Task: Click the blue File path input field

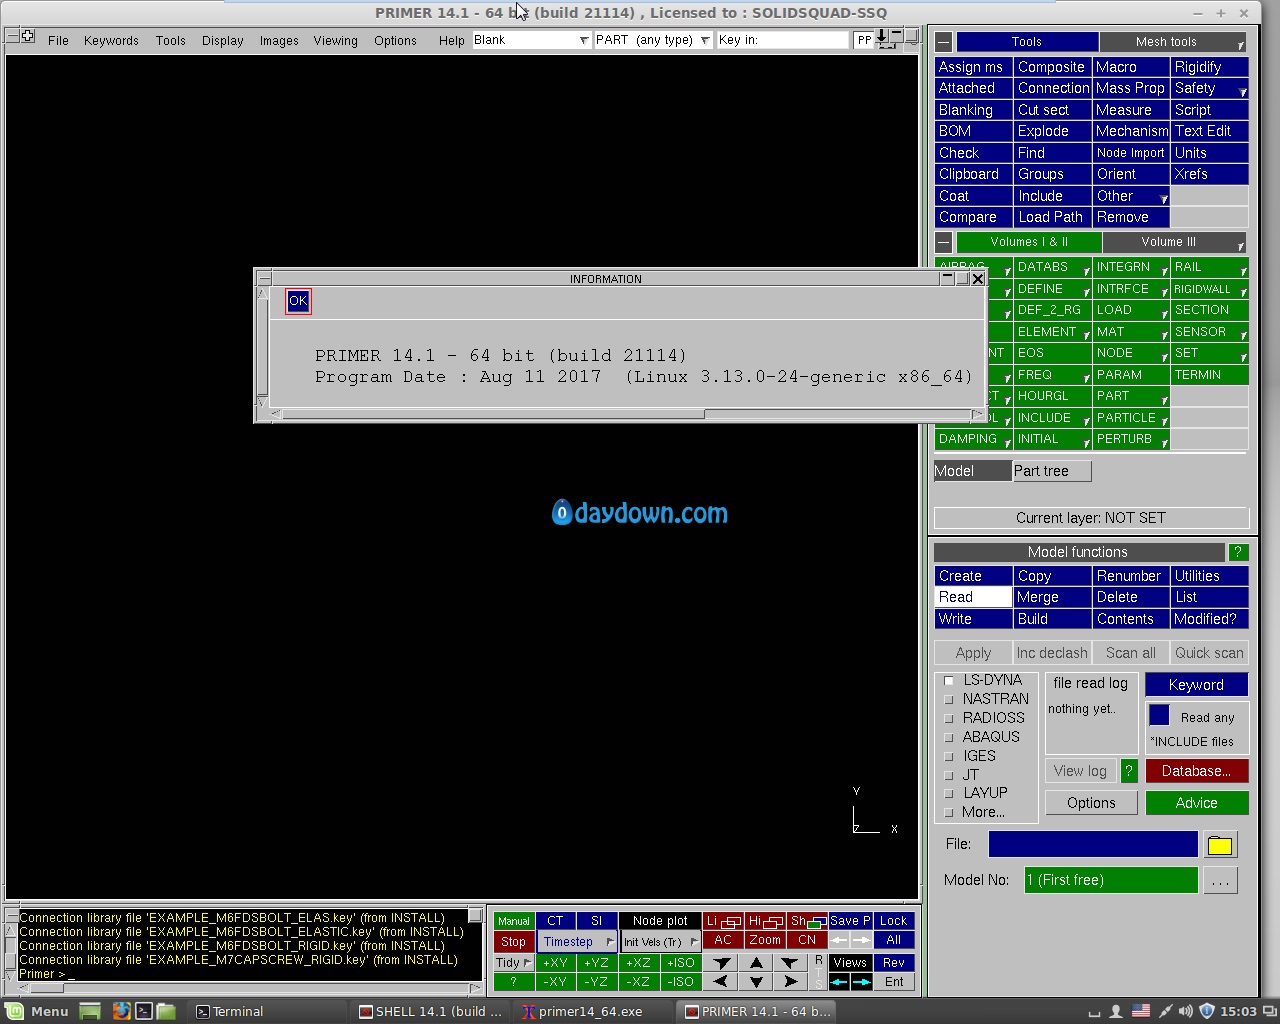Action: 1092,845
